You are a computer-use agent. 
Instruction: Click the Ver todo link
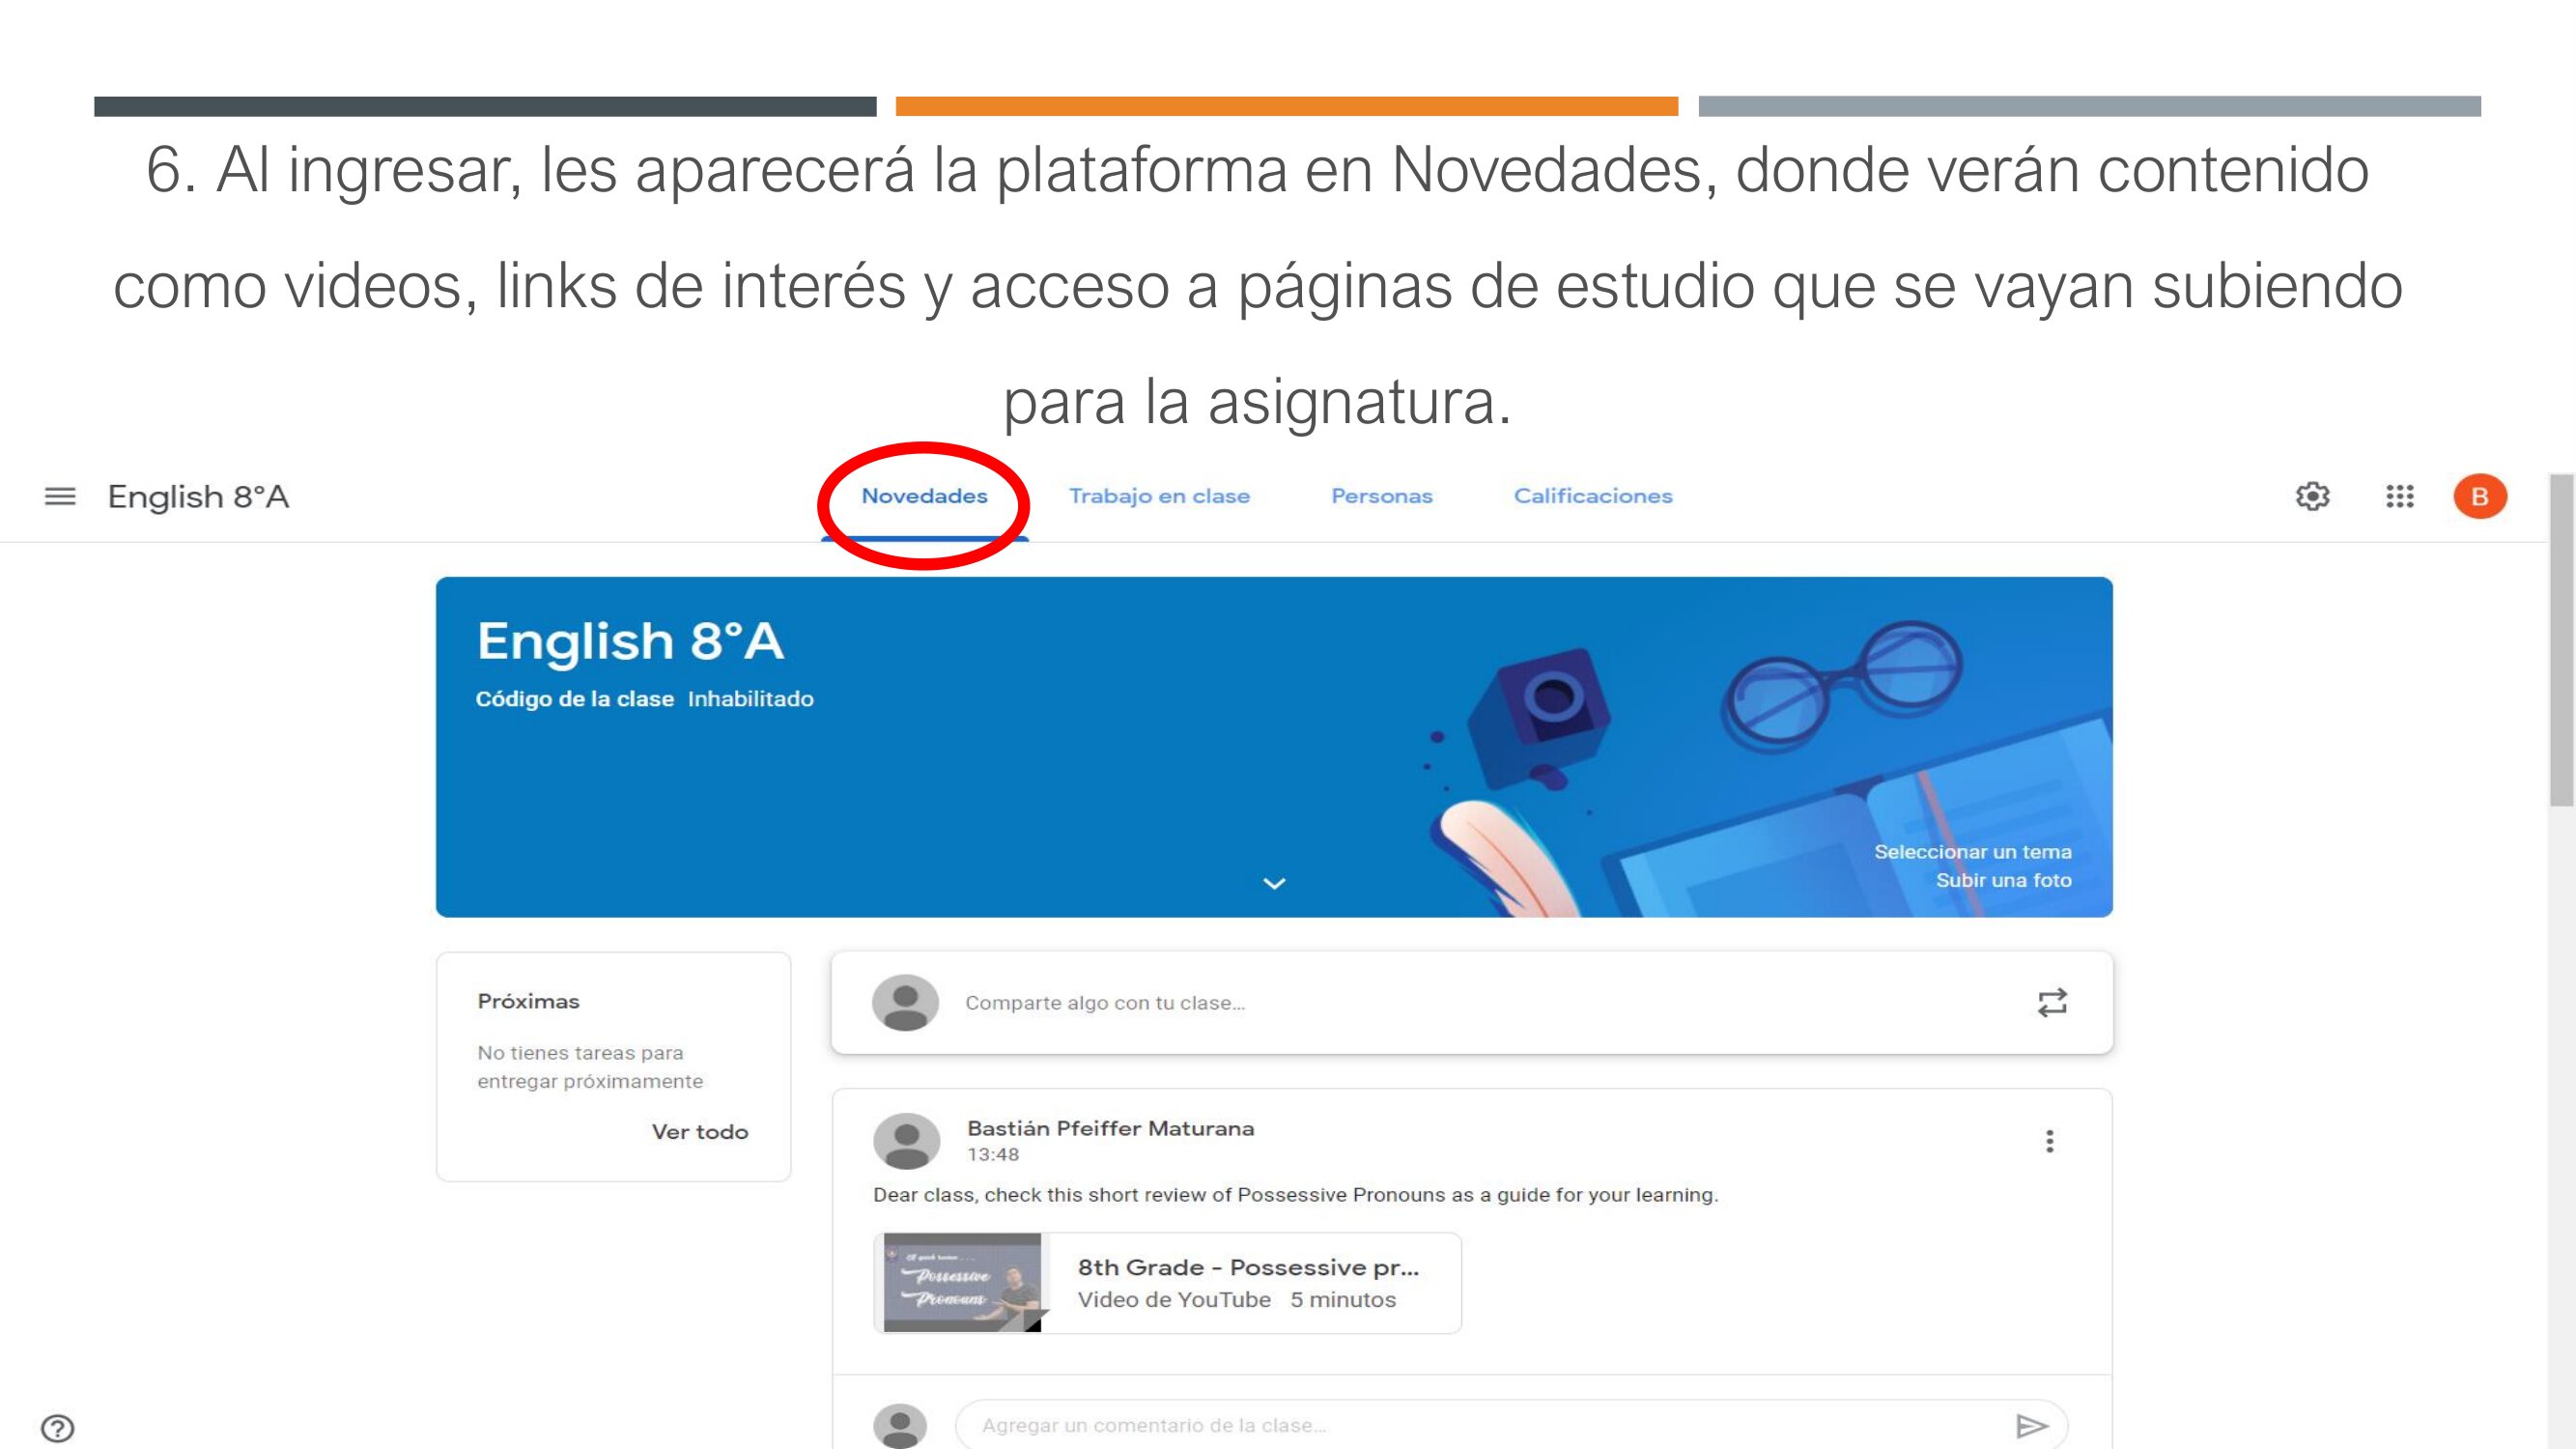699,1132
